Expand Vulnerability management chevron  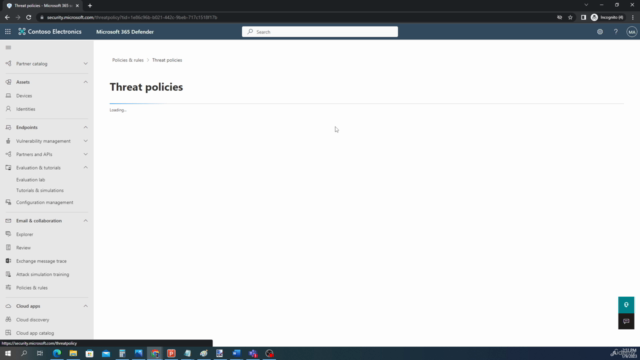(85, 141)
